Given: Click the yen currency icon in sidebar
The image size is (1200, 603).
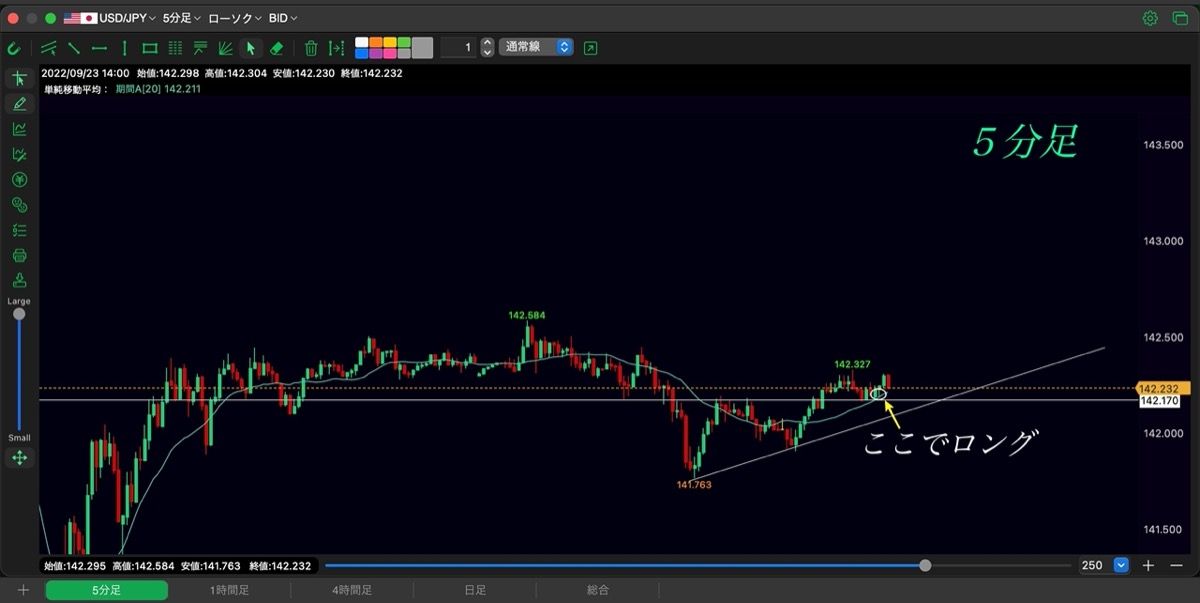Looking at the screenshot, I should pyautogui.click(x=19, y=180).
